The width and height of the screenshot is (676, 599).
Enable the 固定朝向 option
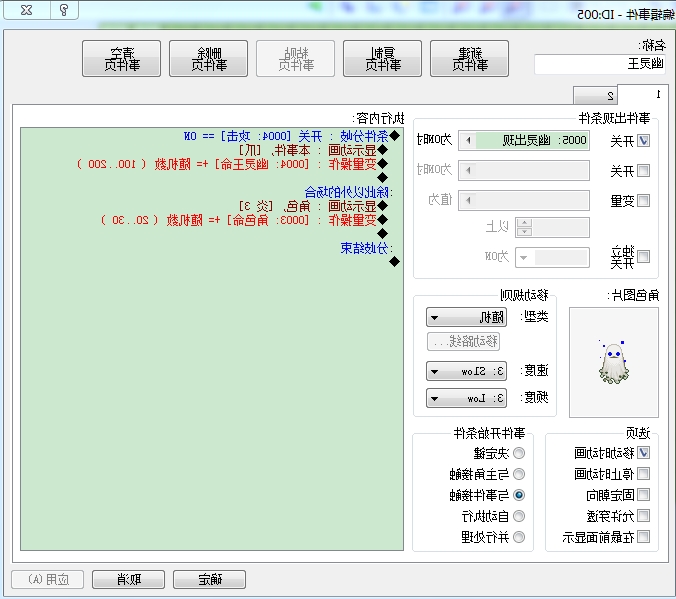[x=643, y=495]
